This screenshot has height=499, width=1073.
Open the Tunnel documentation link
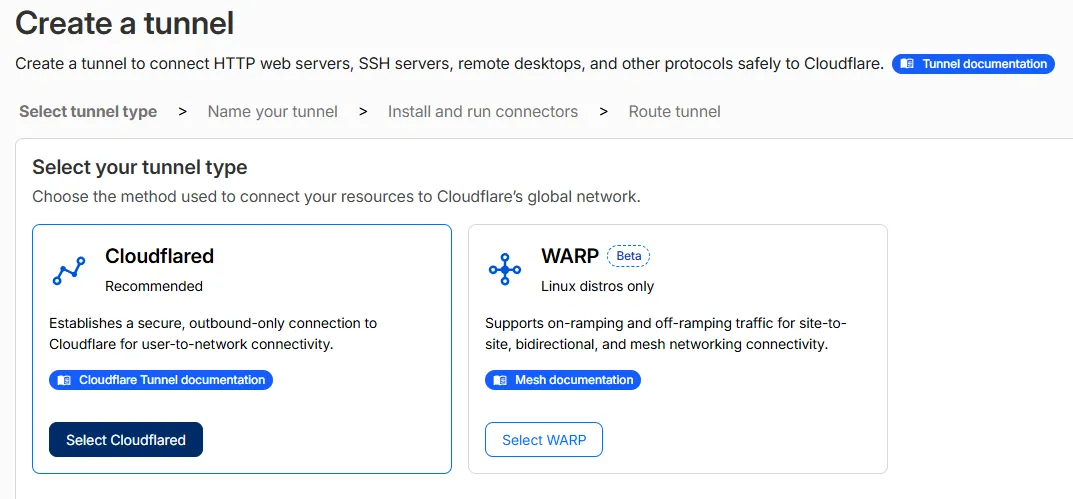(973, 64)
